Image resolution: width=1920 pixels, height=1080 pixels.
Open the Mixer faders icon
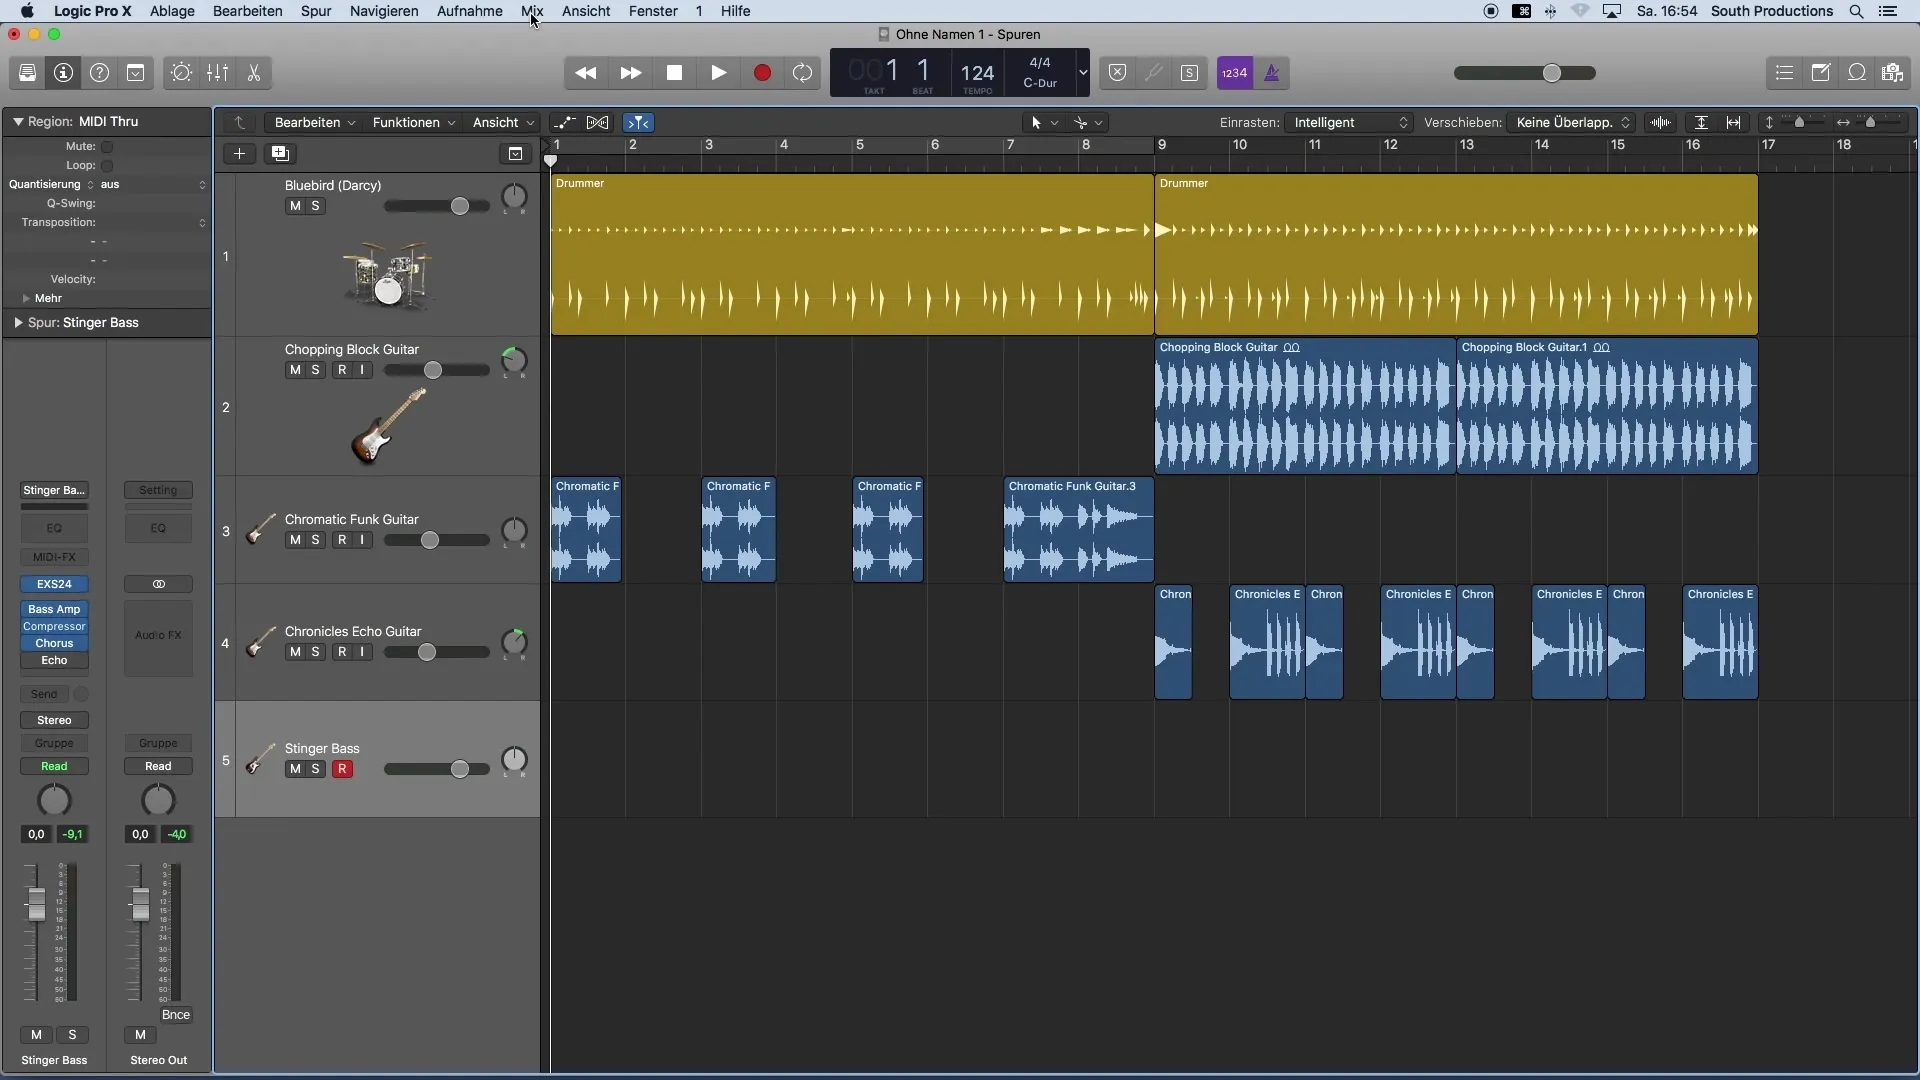click(x=217, y=73)
